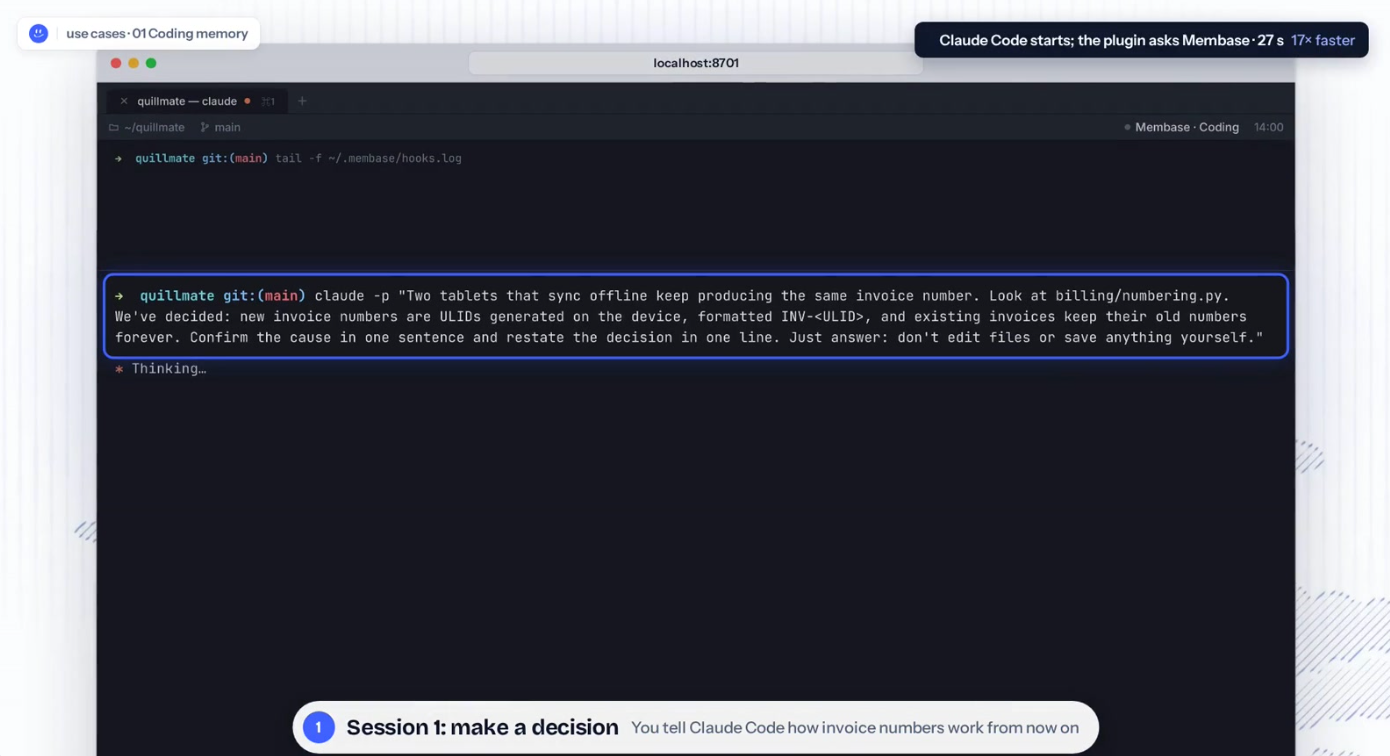
Task: Click the git branch icon beside main
Action: tap(205, 128)
